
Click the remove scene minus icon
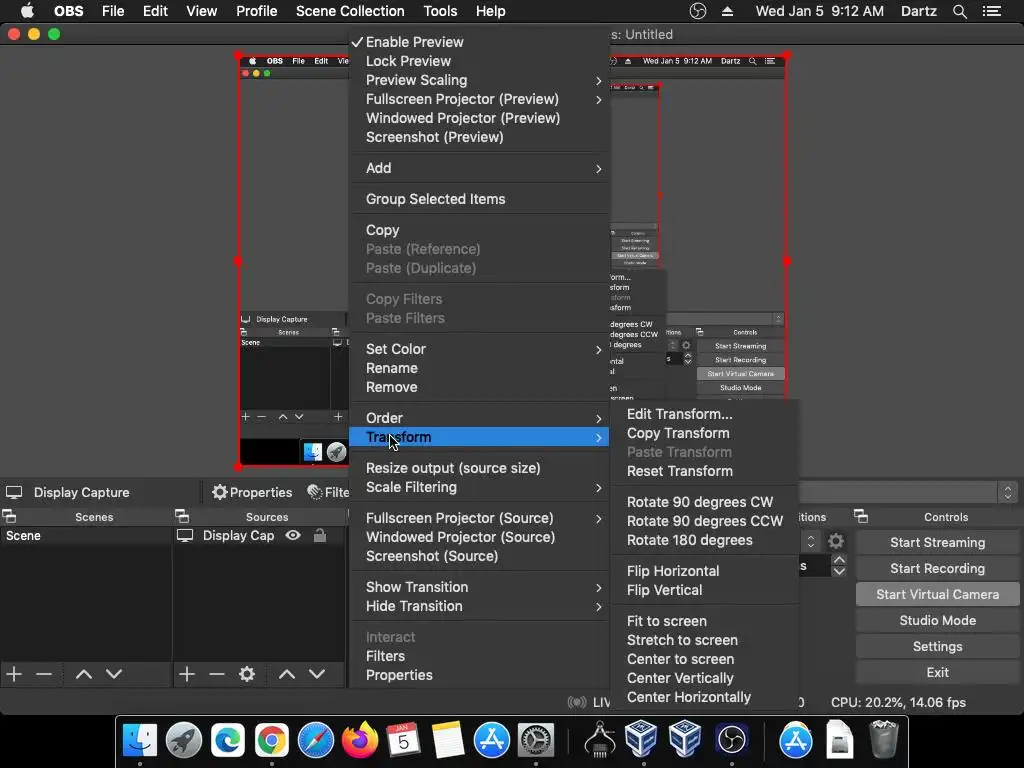[44, 674]
